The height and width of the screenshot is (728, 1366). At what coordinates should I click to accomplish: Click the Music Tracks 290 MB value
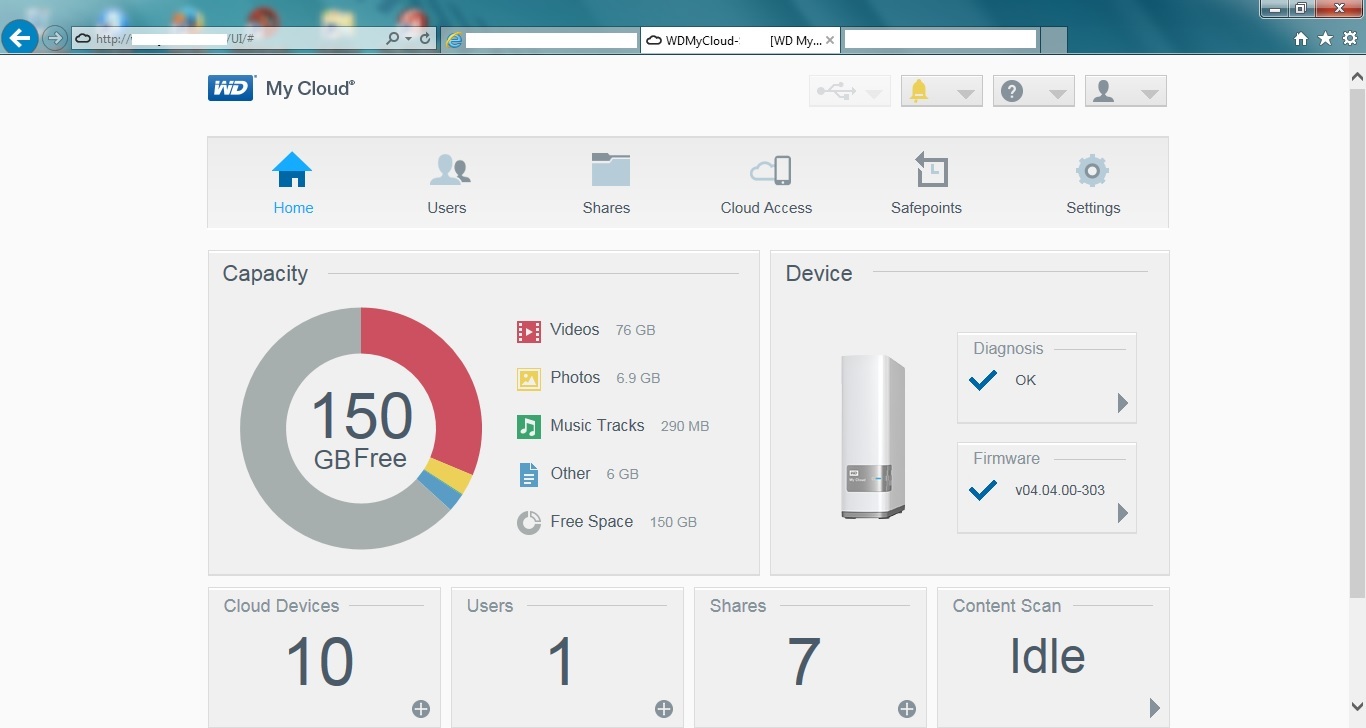pyautogui.click(x=685, y=426)
